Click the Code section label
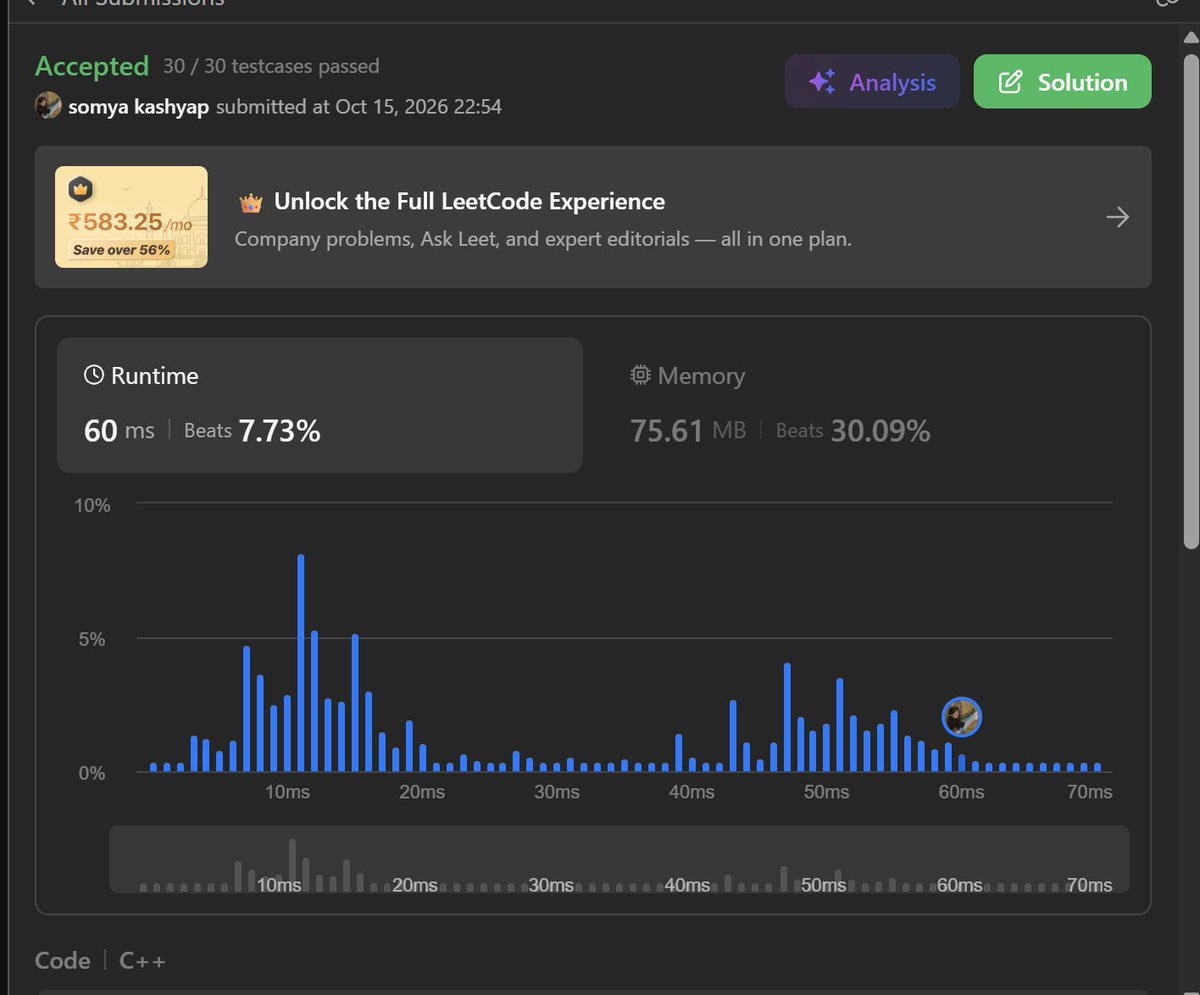 click(x=63, y=960)
